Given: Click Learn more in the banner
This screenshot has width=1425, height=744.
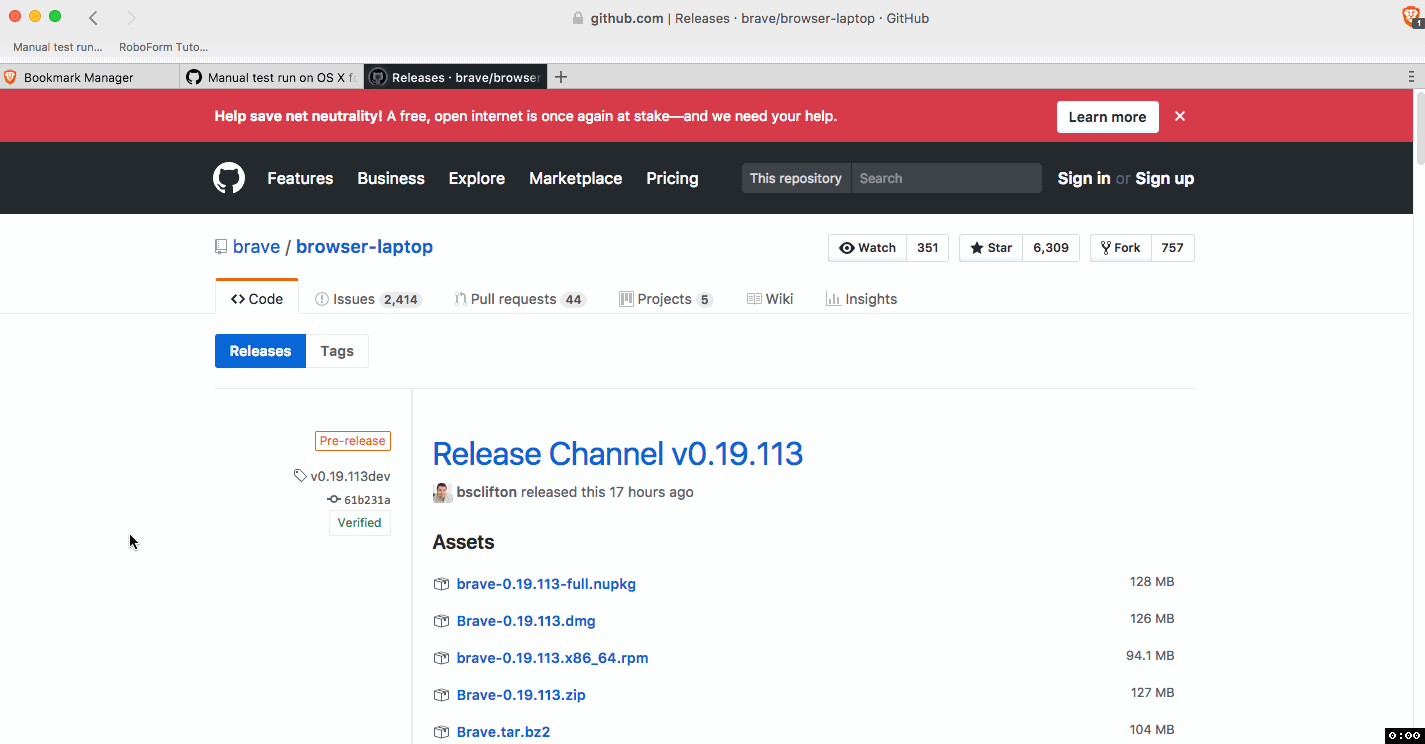Looking at the screenshot, I should 1107,117.
